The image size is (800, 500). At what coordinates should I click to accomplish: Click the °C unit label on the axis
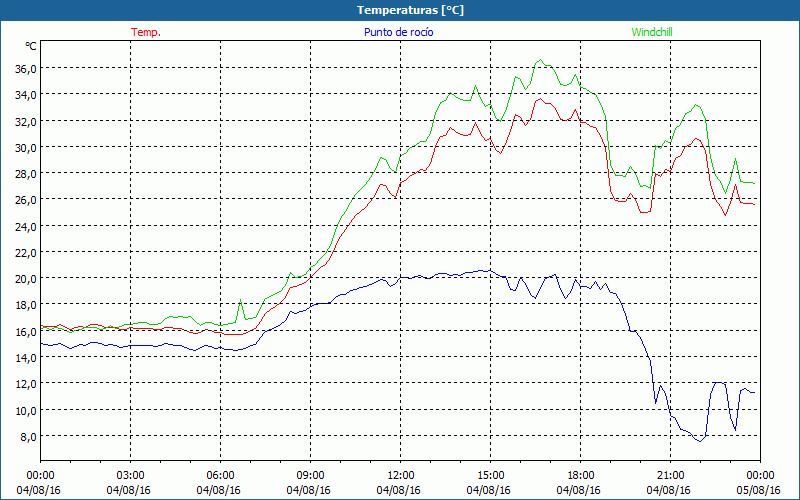[x=31, y=46]
